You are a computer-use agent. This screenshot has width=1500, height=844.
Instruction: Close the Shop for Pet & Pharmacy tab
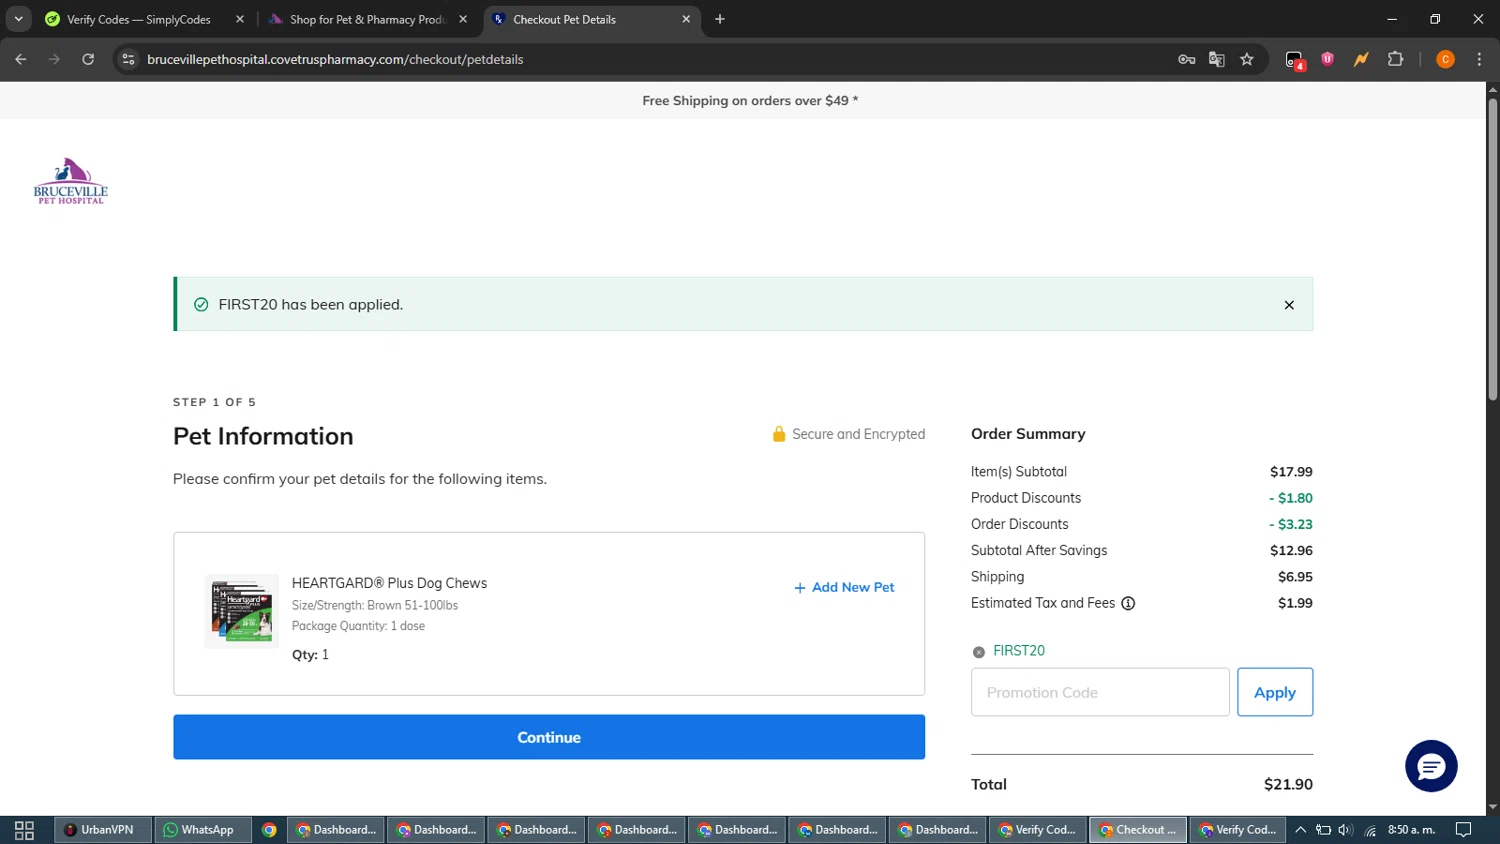(463, 19)
